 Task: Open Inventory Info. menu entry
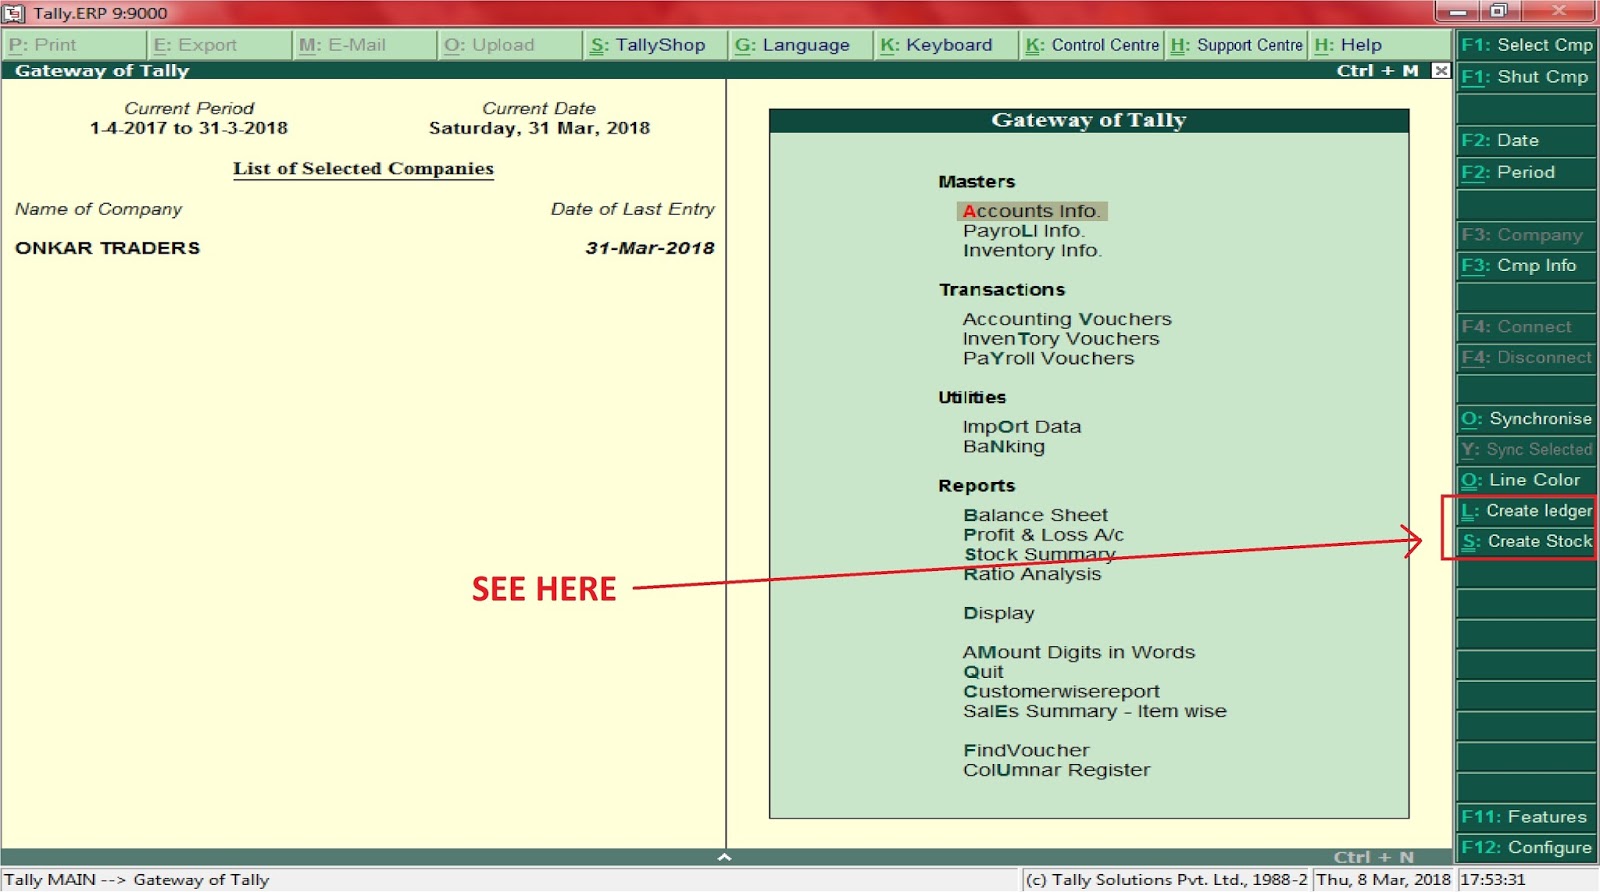click(1033, 251)
